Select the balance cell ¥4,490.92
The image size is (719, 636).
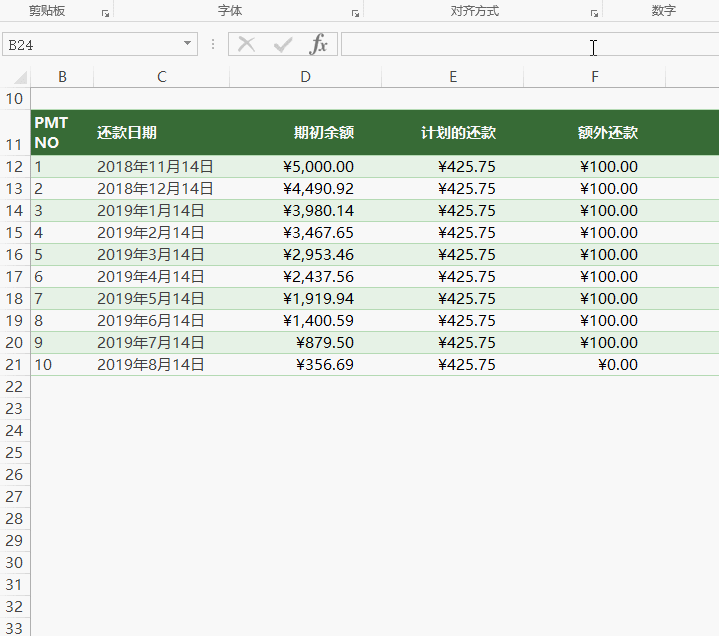(x=305, y=188)
